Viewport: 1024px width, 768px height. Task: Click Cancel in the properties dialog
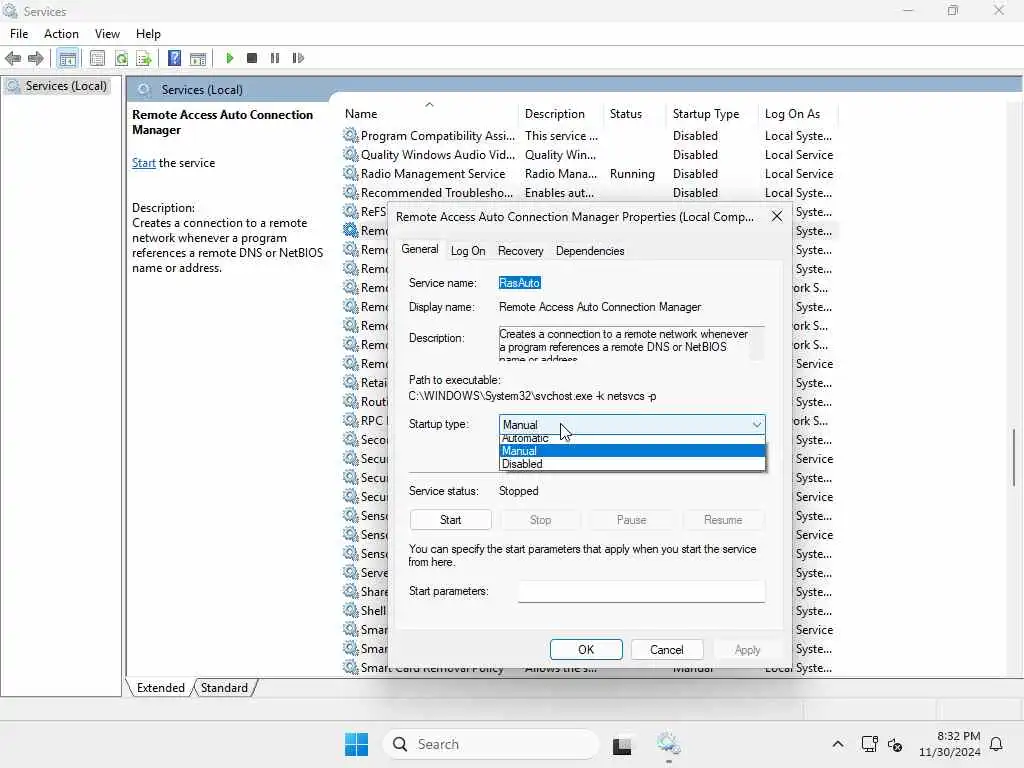pyautogui.click(x=667, y=650)
